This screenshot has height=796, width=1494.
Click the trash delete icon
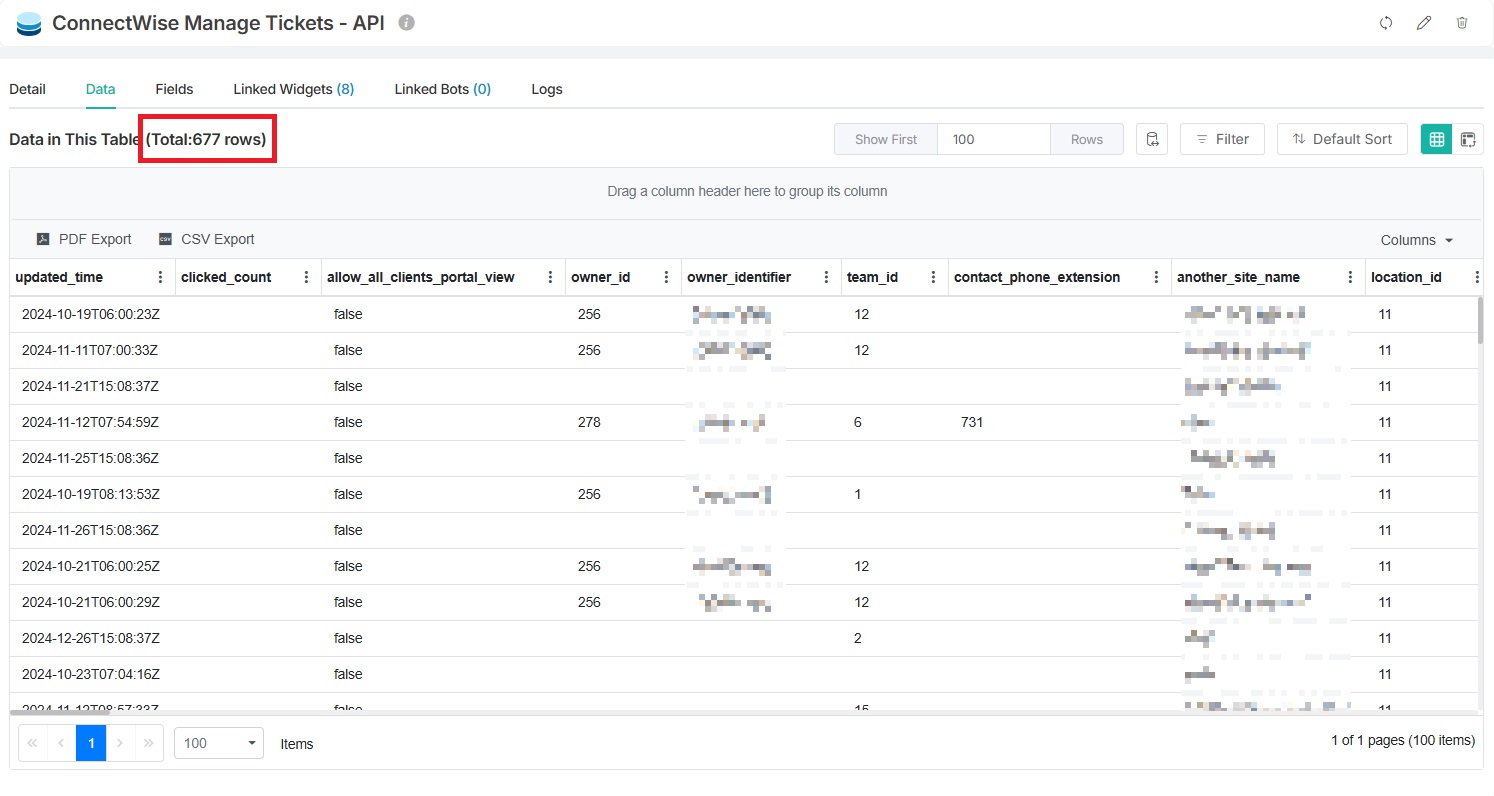(x=1462, y=23)
